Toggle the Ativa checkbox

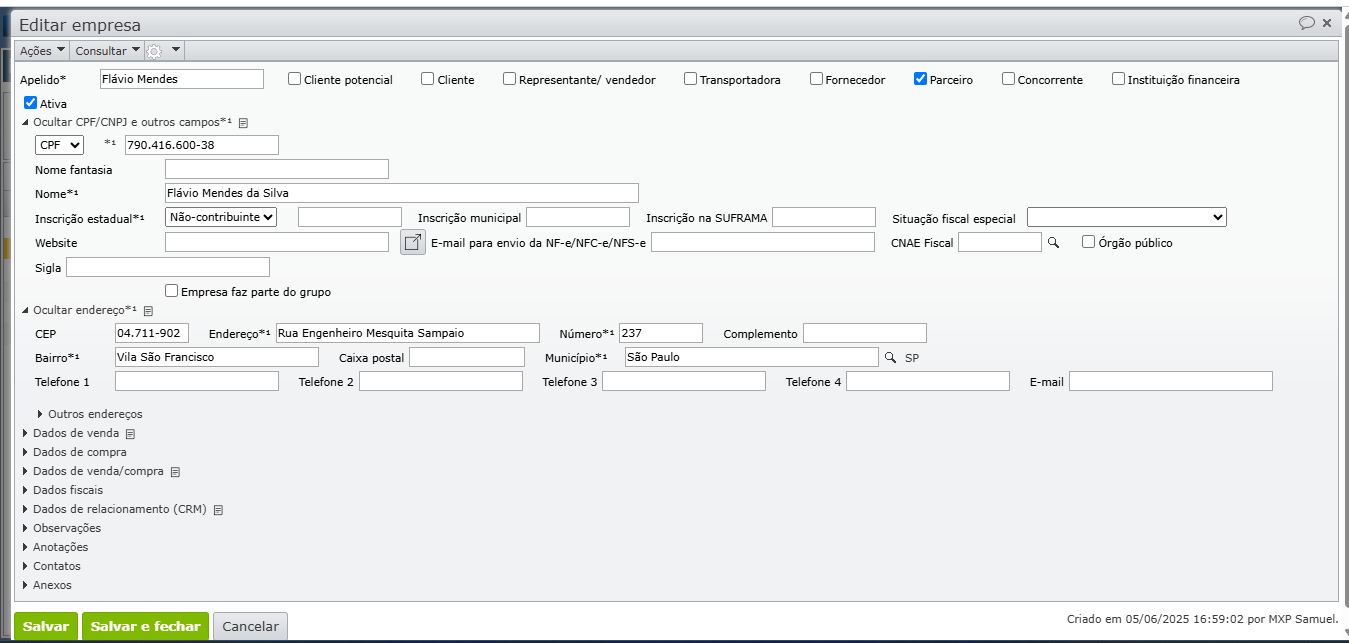click(31, 102)
